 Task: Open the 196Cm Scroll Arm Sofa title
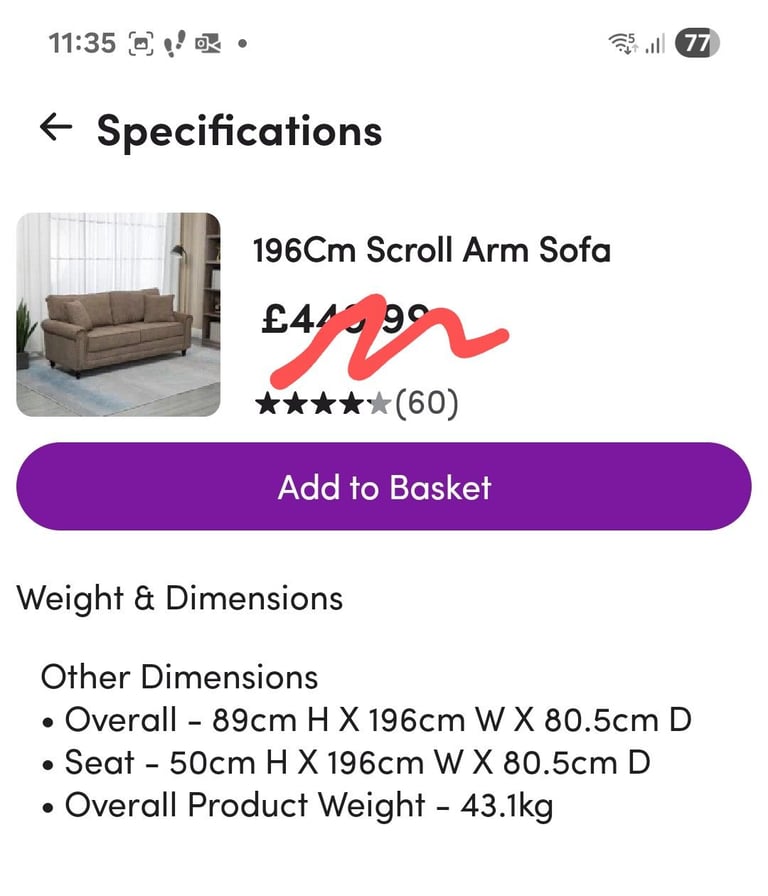(x=432, y=250)
